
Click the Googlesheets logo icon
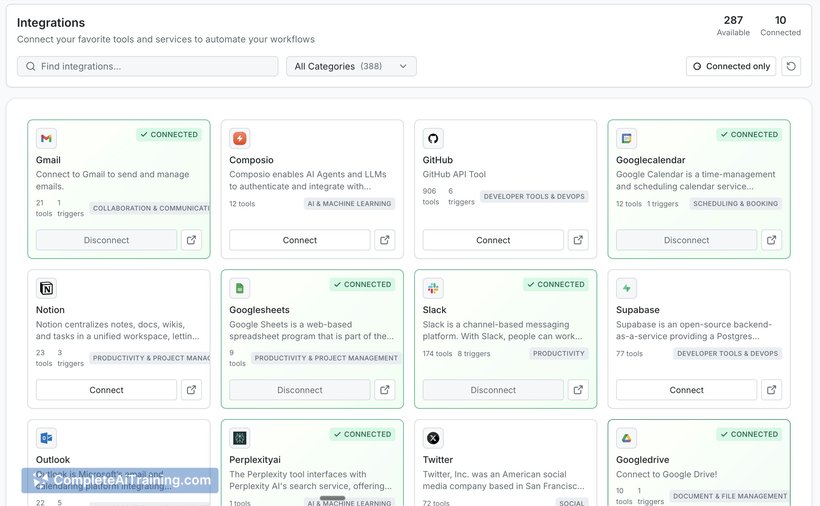pos(240,289)
